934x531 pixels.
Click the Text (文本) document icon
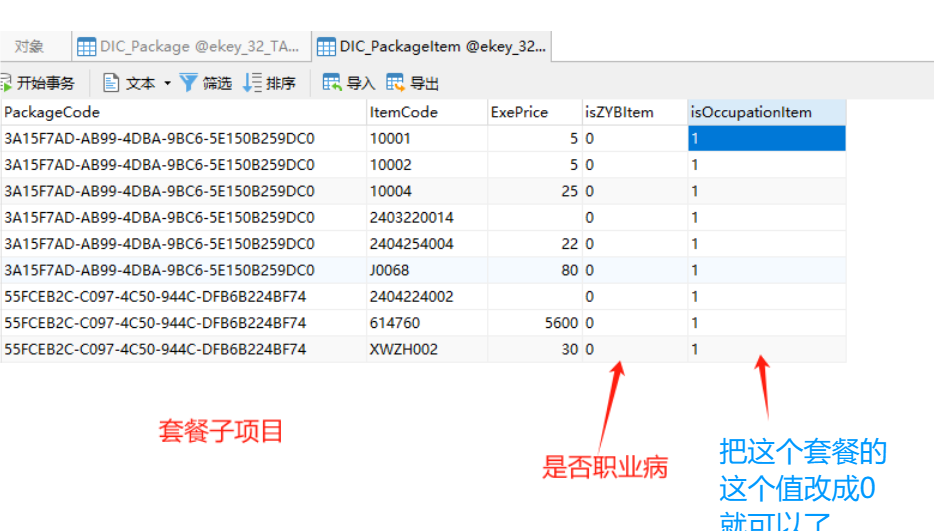(111, 83)
